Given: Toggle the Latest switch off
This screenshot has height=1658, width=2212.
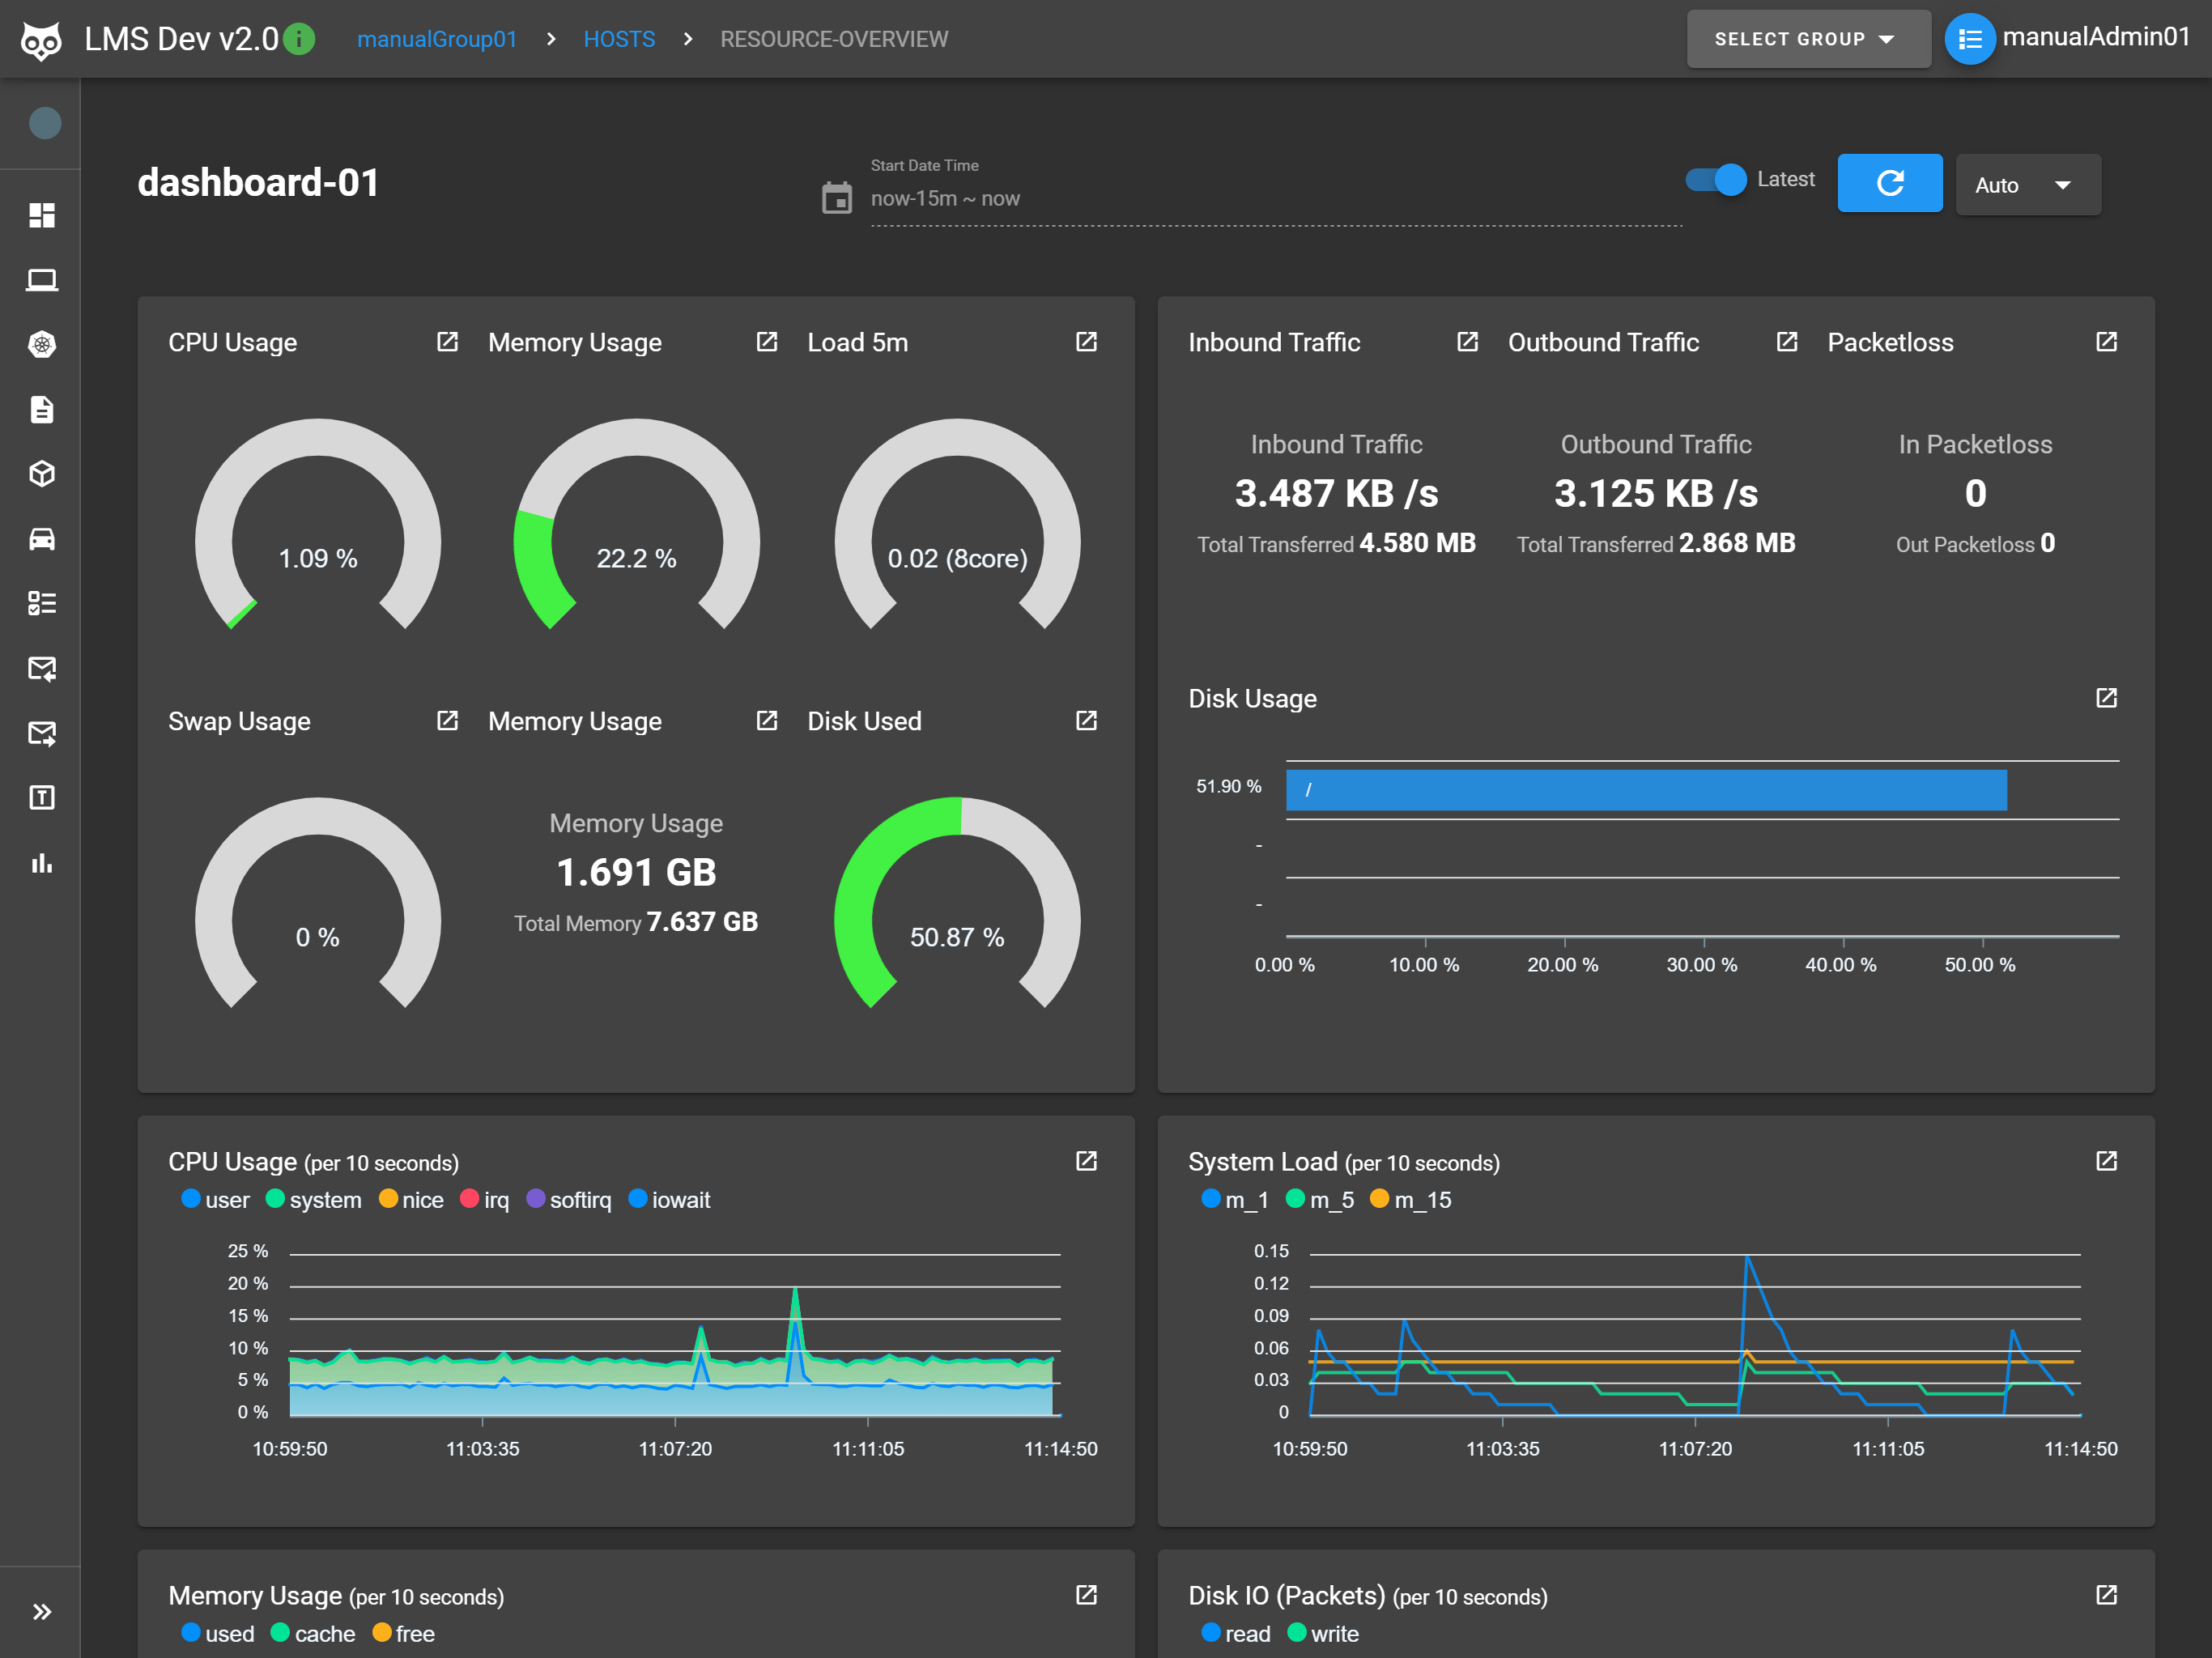Looking at the screenshot, I should click(1717, 180).
